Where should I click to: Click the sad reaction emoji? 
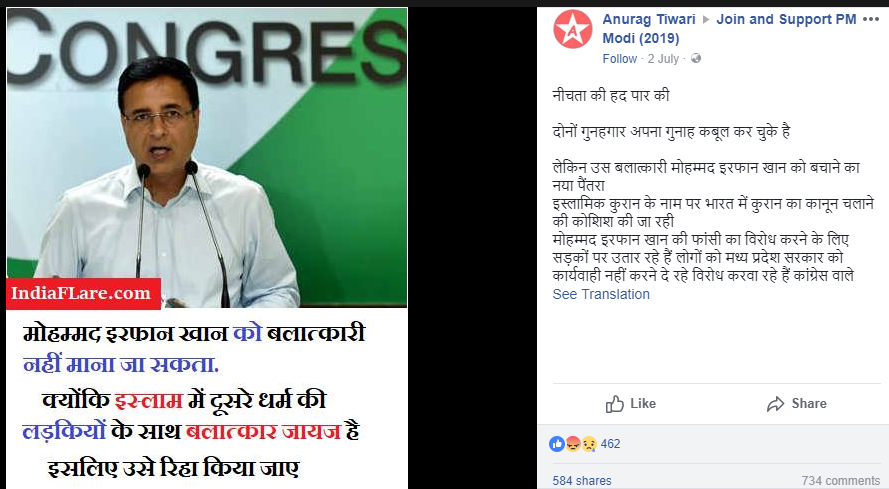tap(589, 444)
